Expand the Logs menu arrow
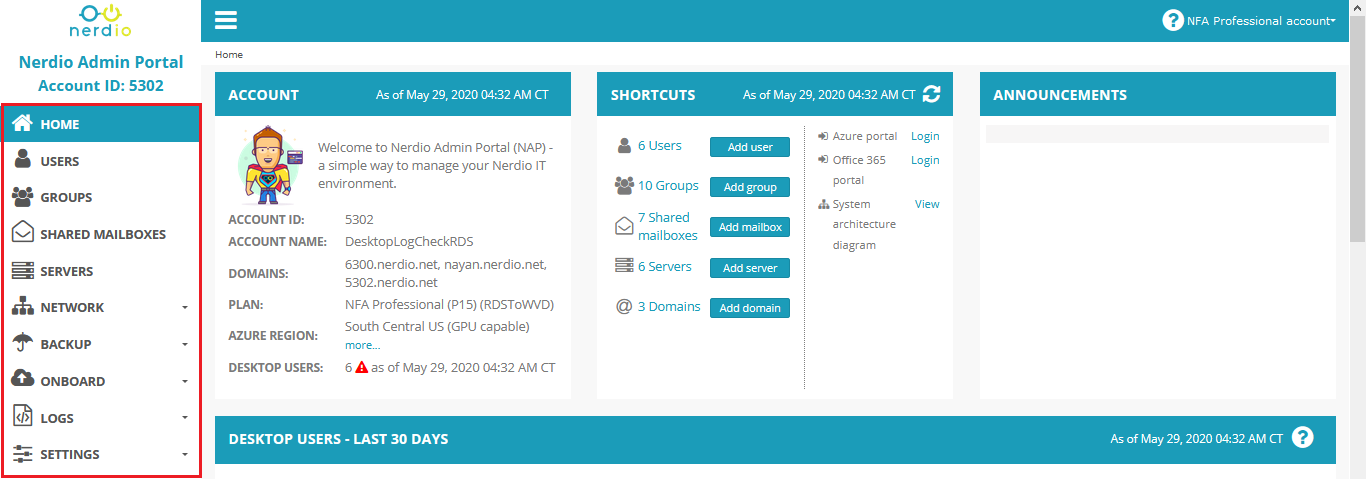Viewport: 1366px width, 479px height. tap(185, 418)
